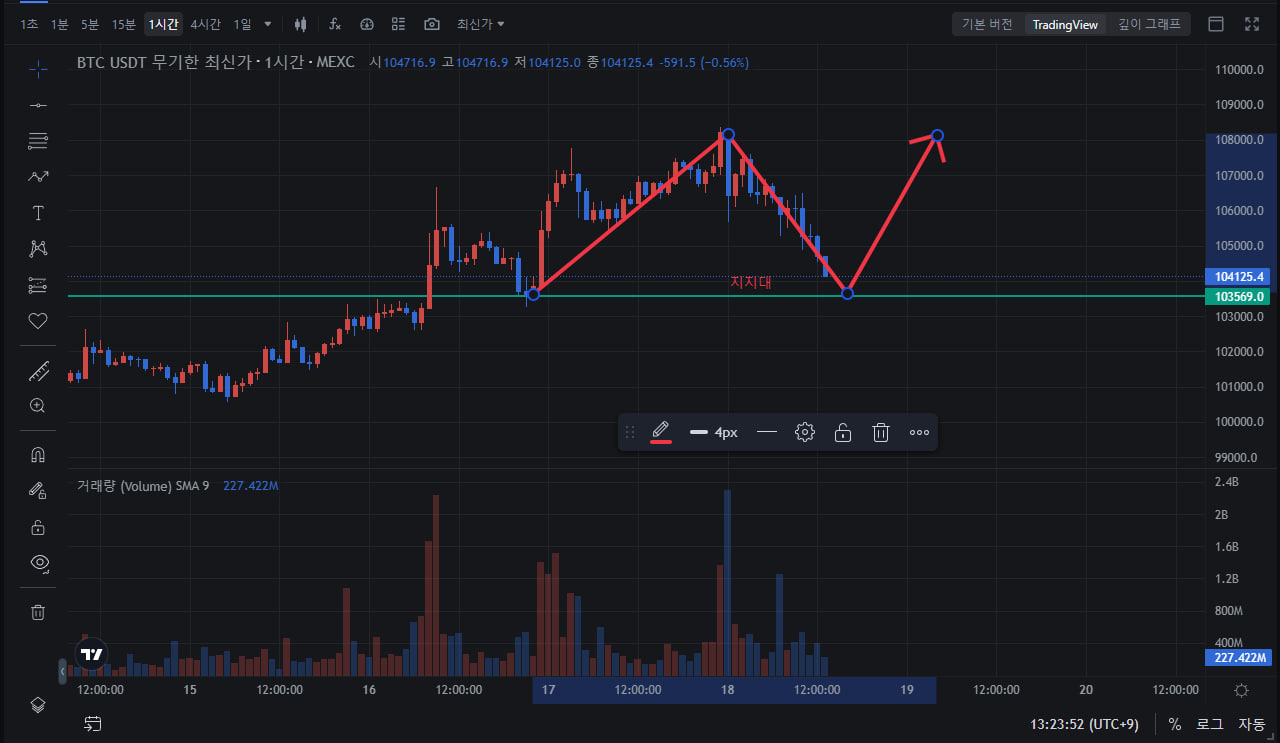Select the ruler measure tool
The height and width of the screenshot is (743, 1280).
[38, 371]
